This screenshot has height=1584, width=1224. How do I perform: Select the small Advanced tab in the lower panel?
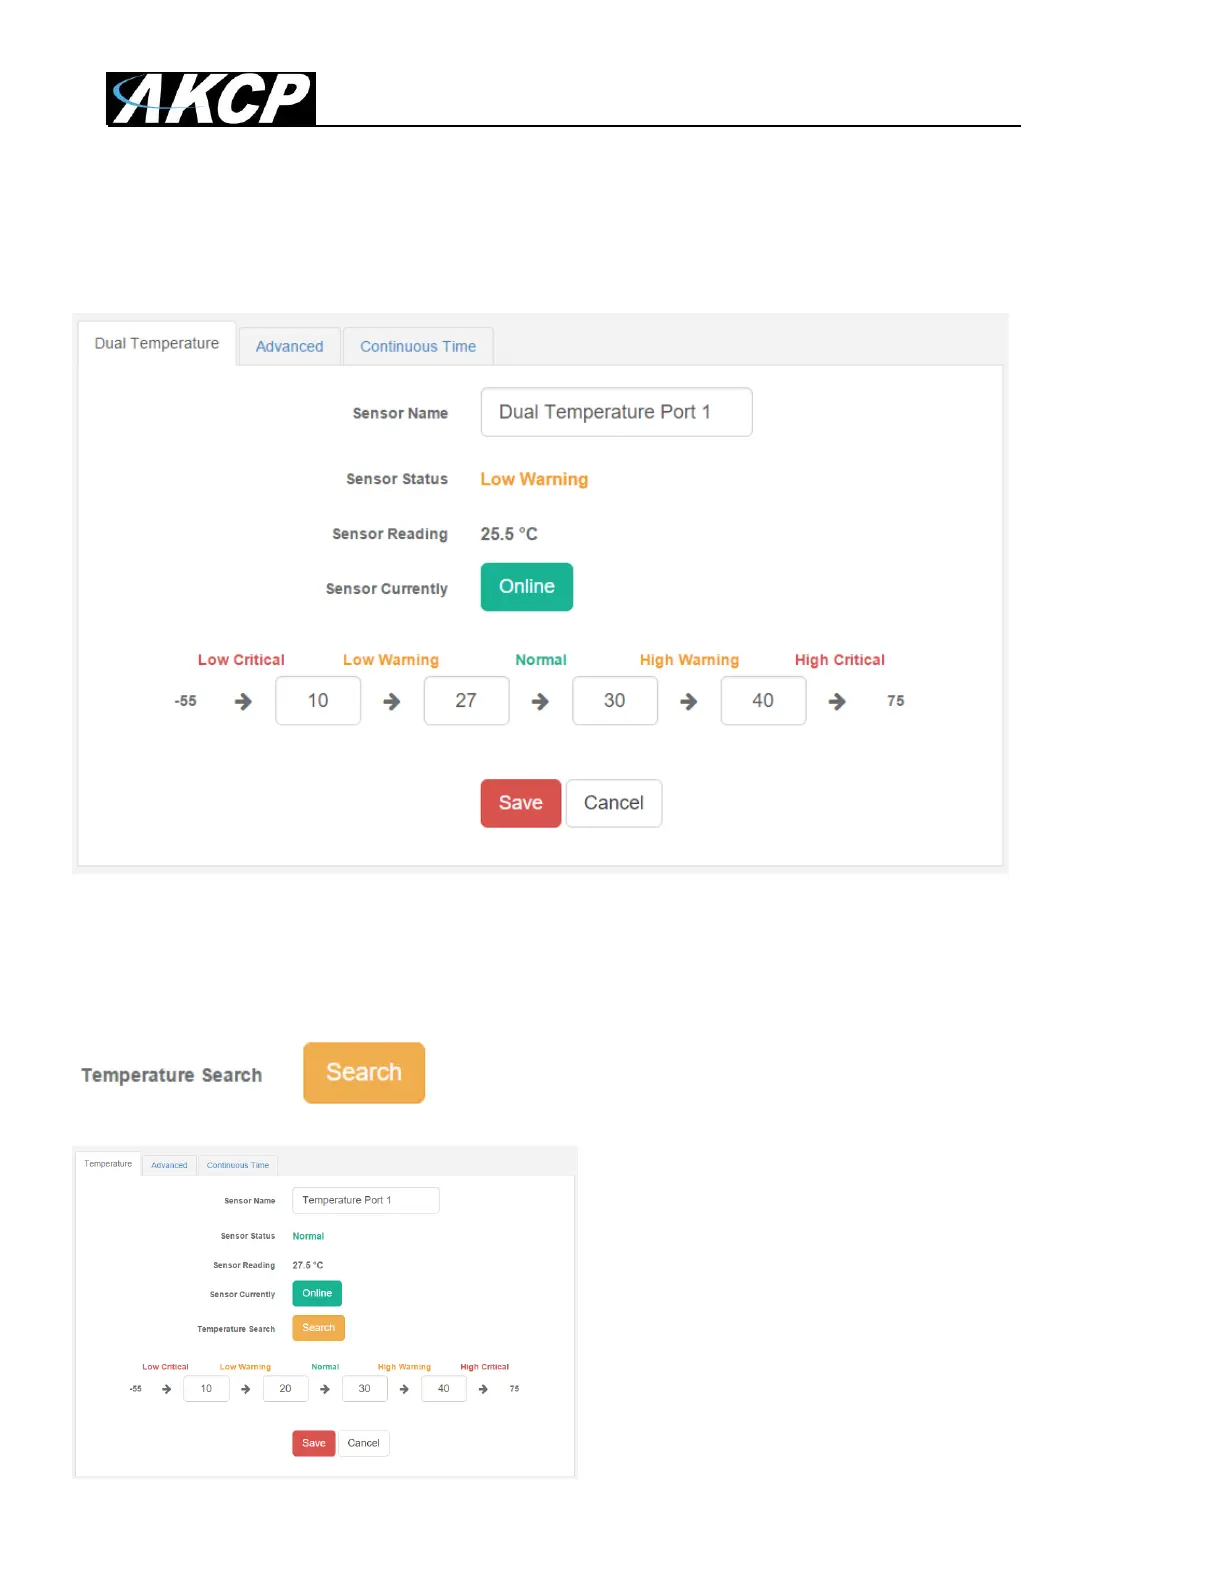(169, 1165)
